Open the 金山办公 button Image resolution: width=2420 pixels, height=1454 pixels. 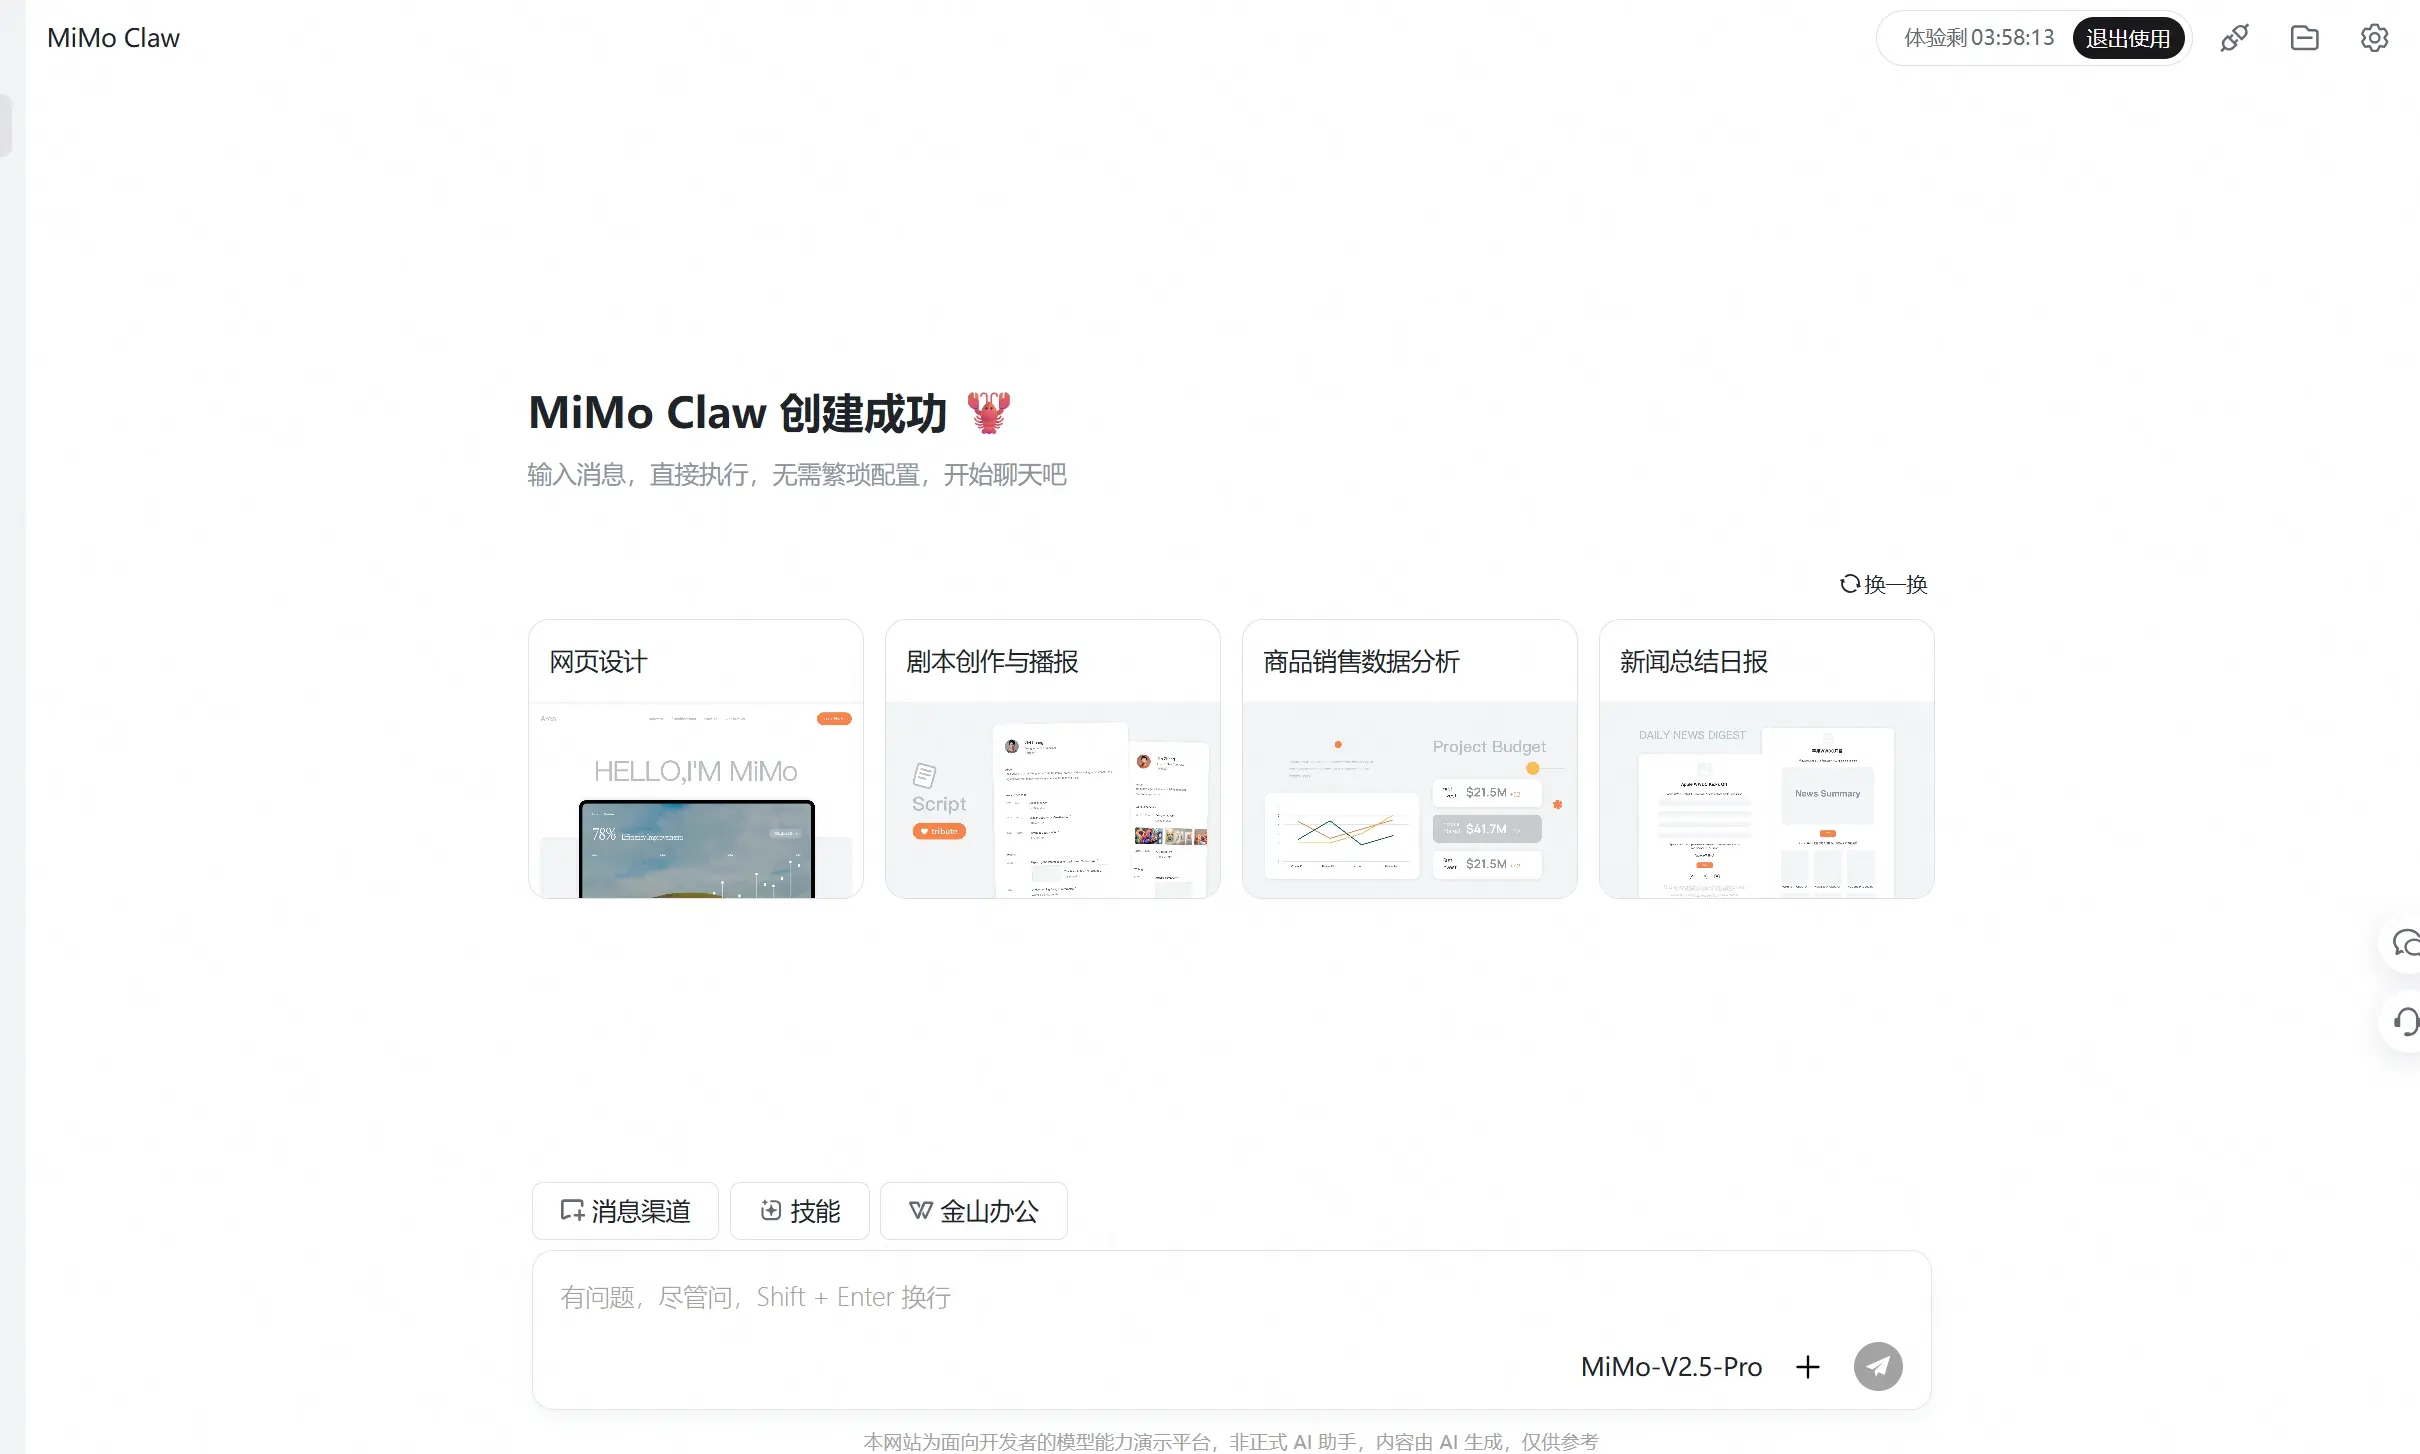click(x=973, y=1211)
